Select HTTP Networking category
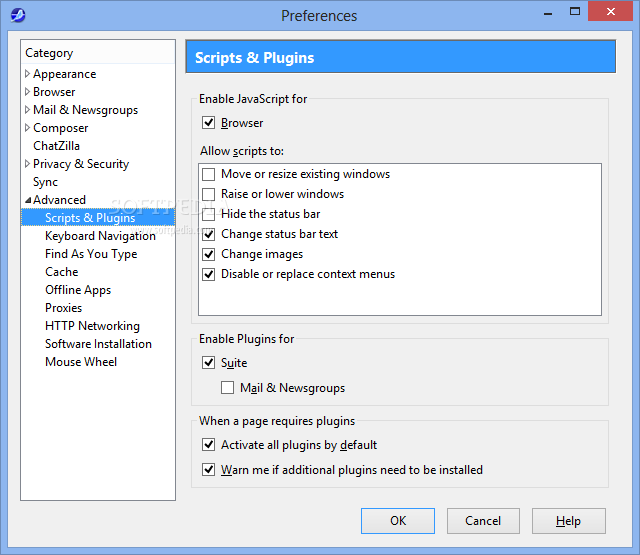 point(92,326)
